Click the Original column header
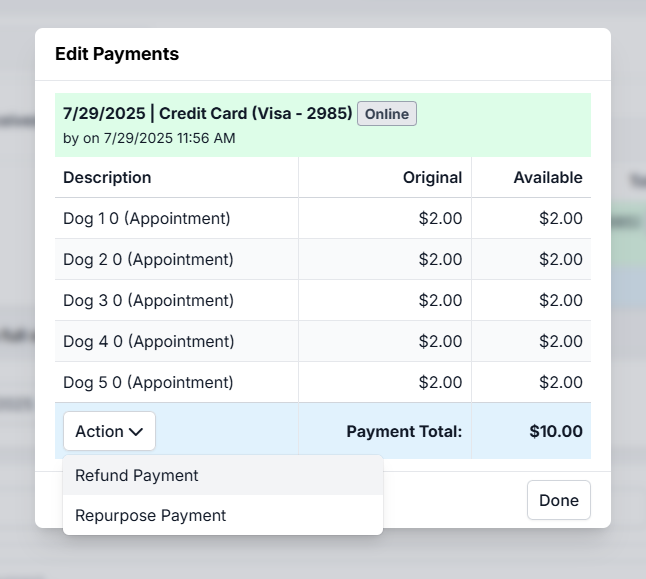 point(432,177)
